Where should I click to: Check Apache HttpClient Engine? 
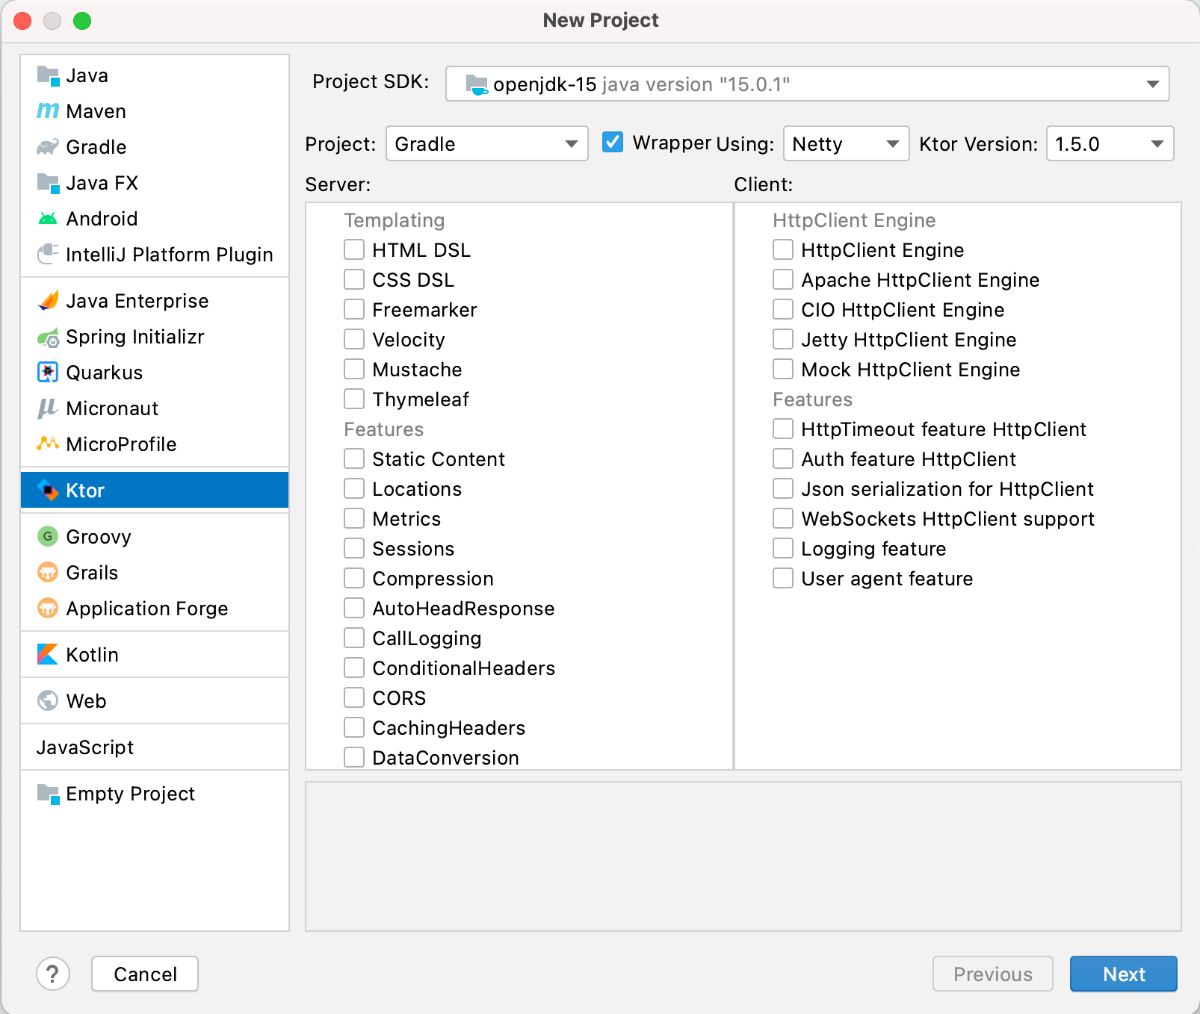(x=783, y=280)
